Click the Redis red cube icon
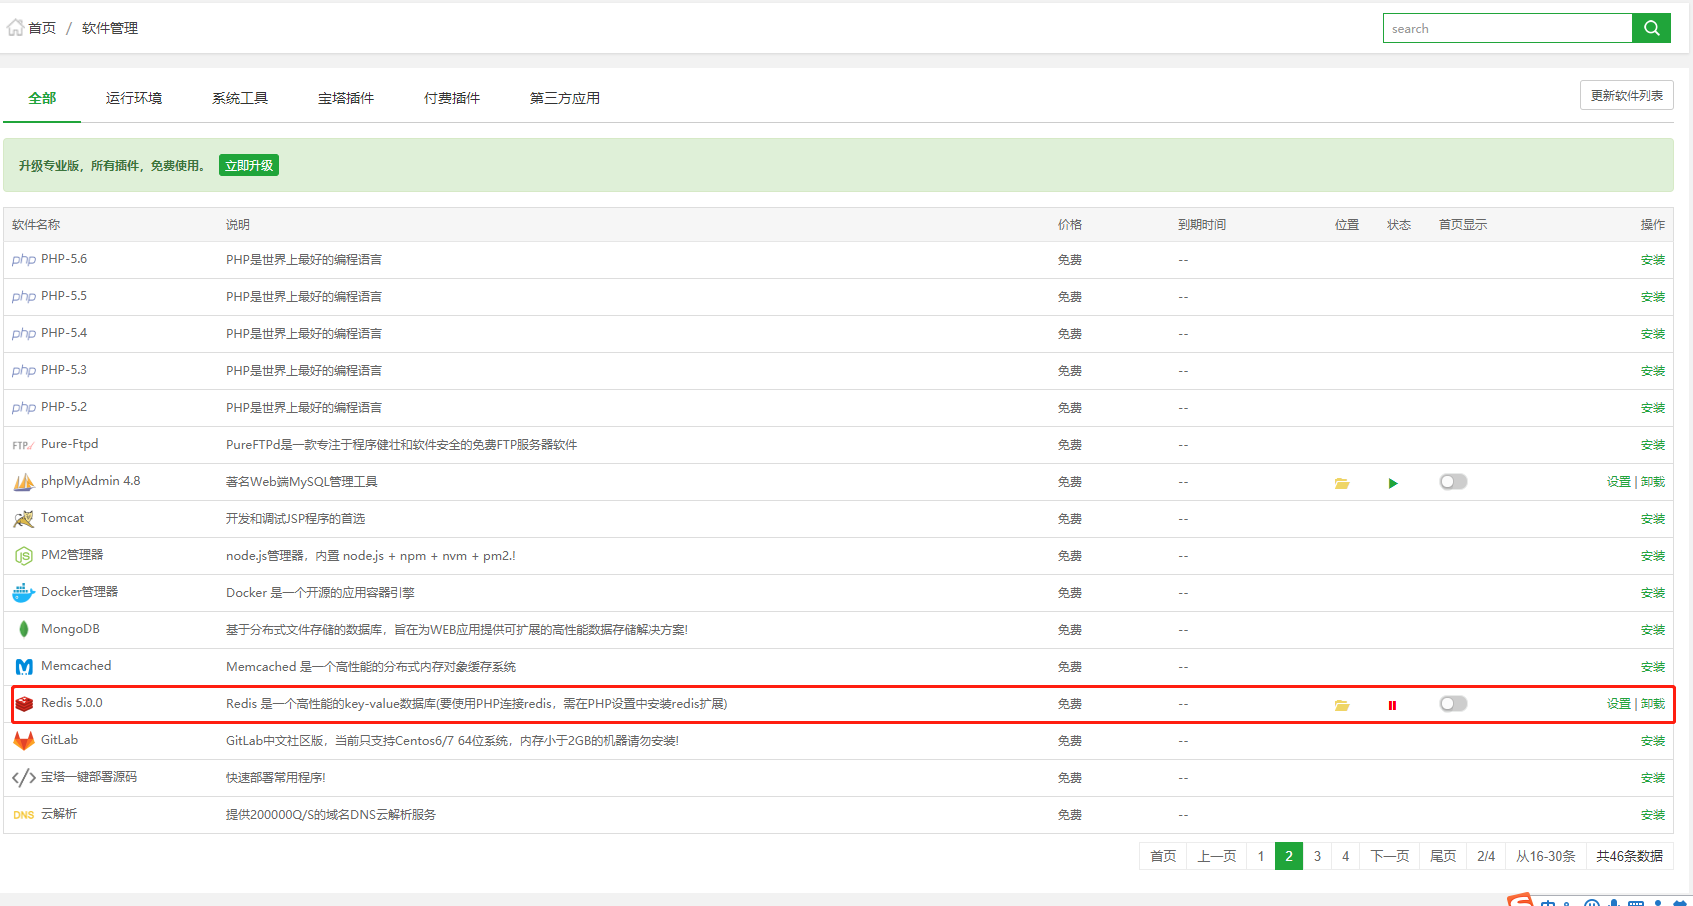 coord(24,704)
